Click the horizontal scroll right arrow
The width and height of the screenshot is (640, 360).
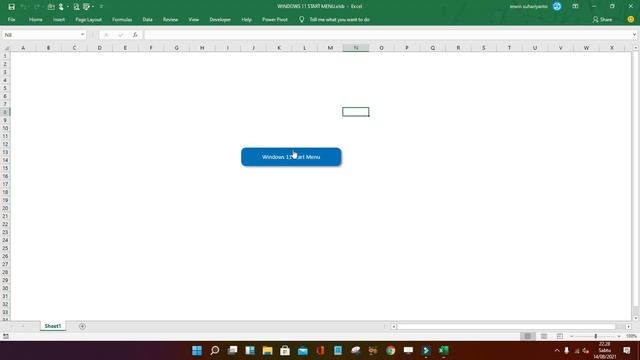628,327
